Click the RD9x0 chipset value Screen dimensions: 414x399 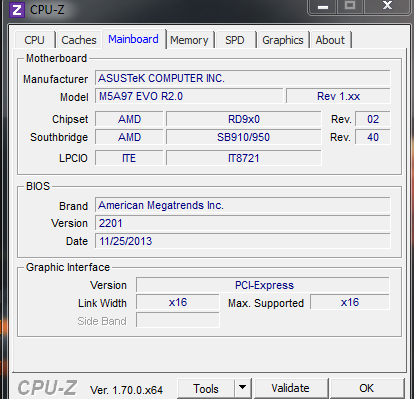tap(244, 119)
